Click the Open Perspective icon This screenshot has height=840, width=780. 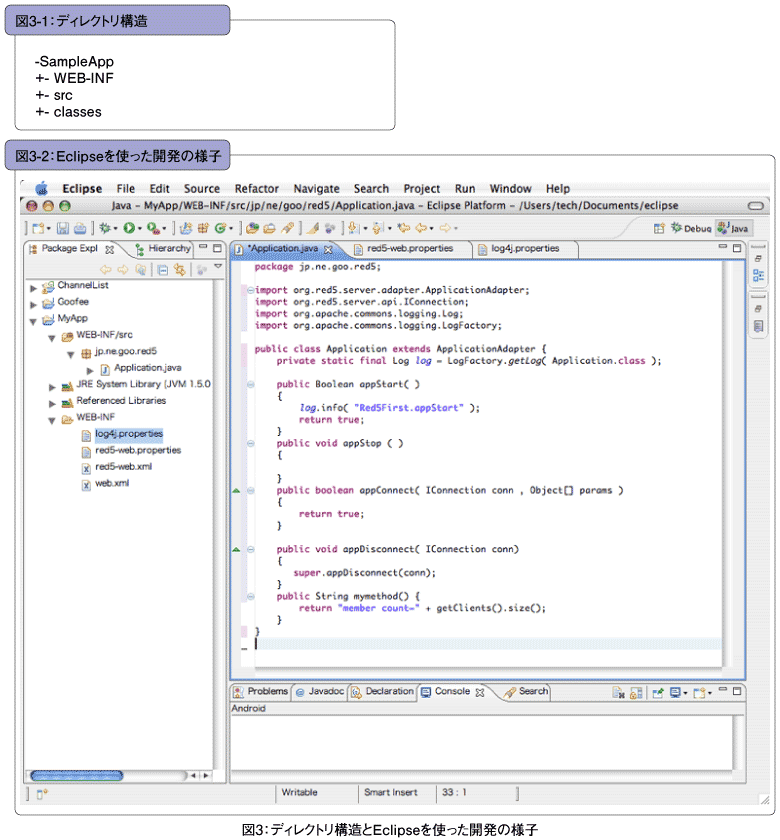[x=659, y=229]
